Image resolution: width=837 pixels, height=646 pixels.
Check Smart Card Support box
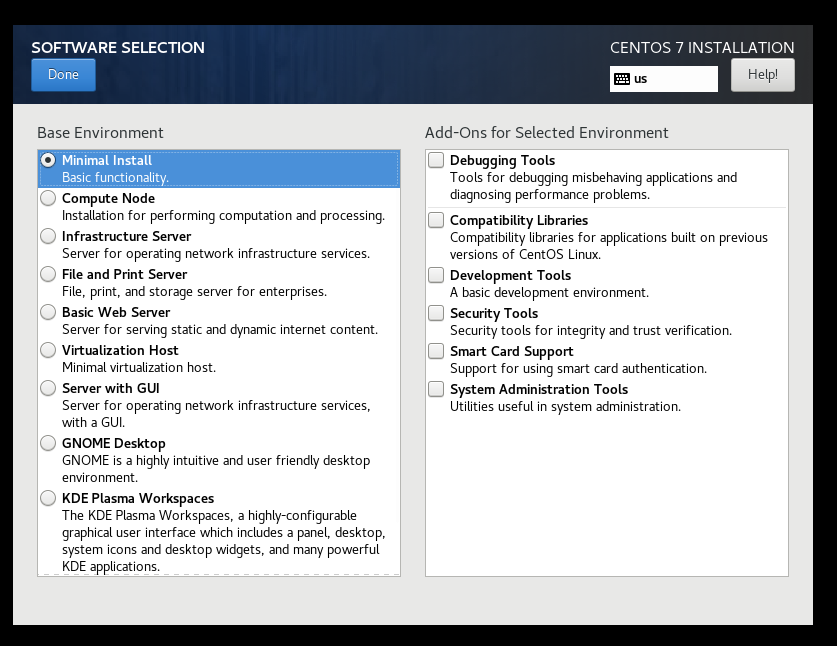pos(436,351)
